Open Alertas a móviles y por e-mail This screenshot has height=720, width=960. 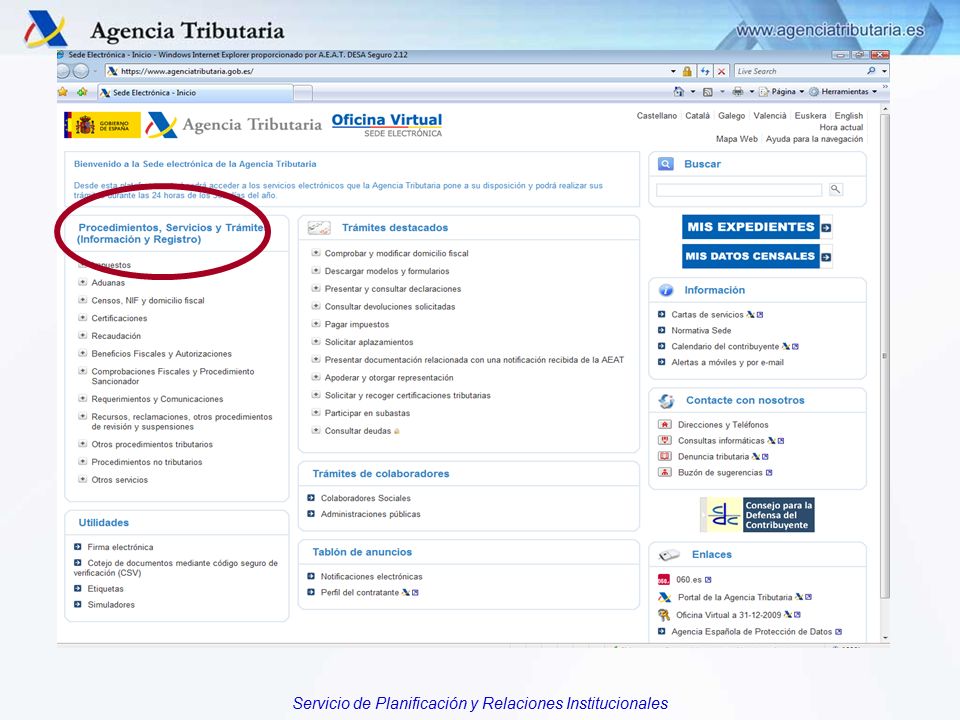point(727,362)
